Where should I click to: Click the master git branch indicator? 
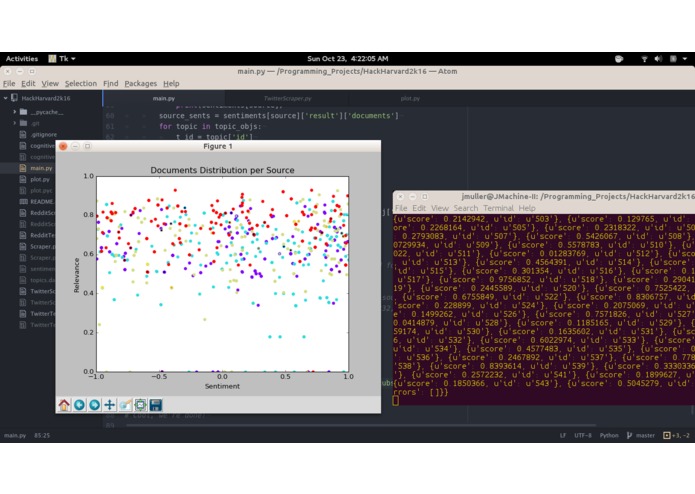[641, 436]
